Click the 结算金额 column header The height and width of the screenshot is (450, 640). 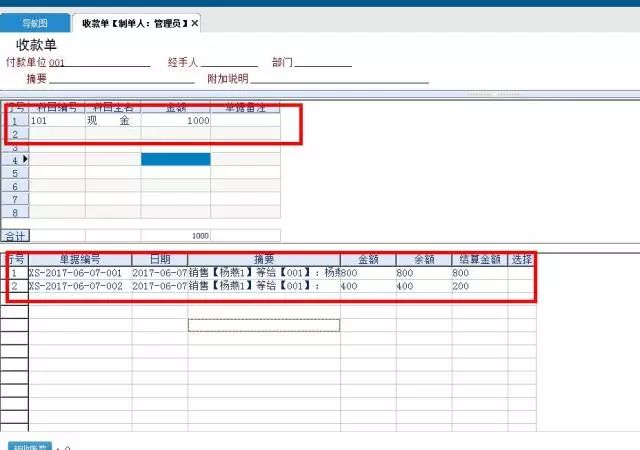tap(479, 259)
